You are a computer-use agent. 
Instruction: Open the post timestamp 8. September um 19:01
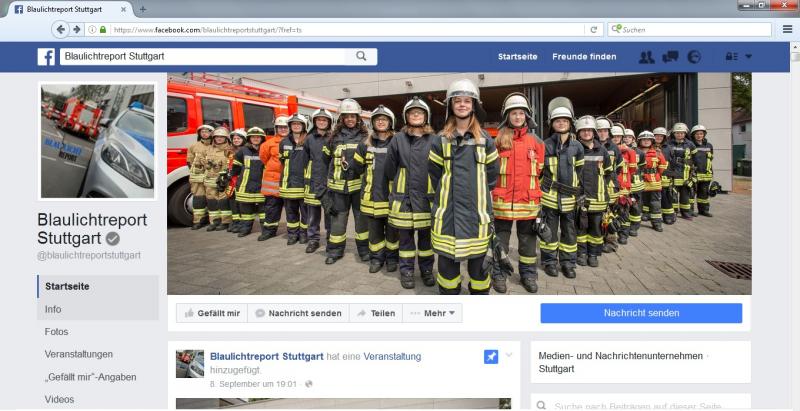coord(253,384)
